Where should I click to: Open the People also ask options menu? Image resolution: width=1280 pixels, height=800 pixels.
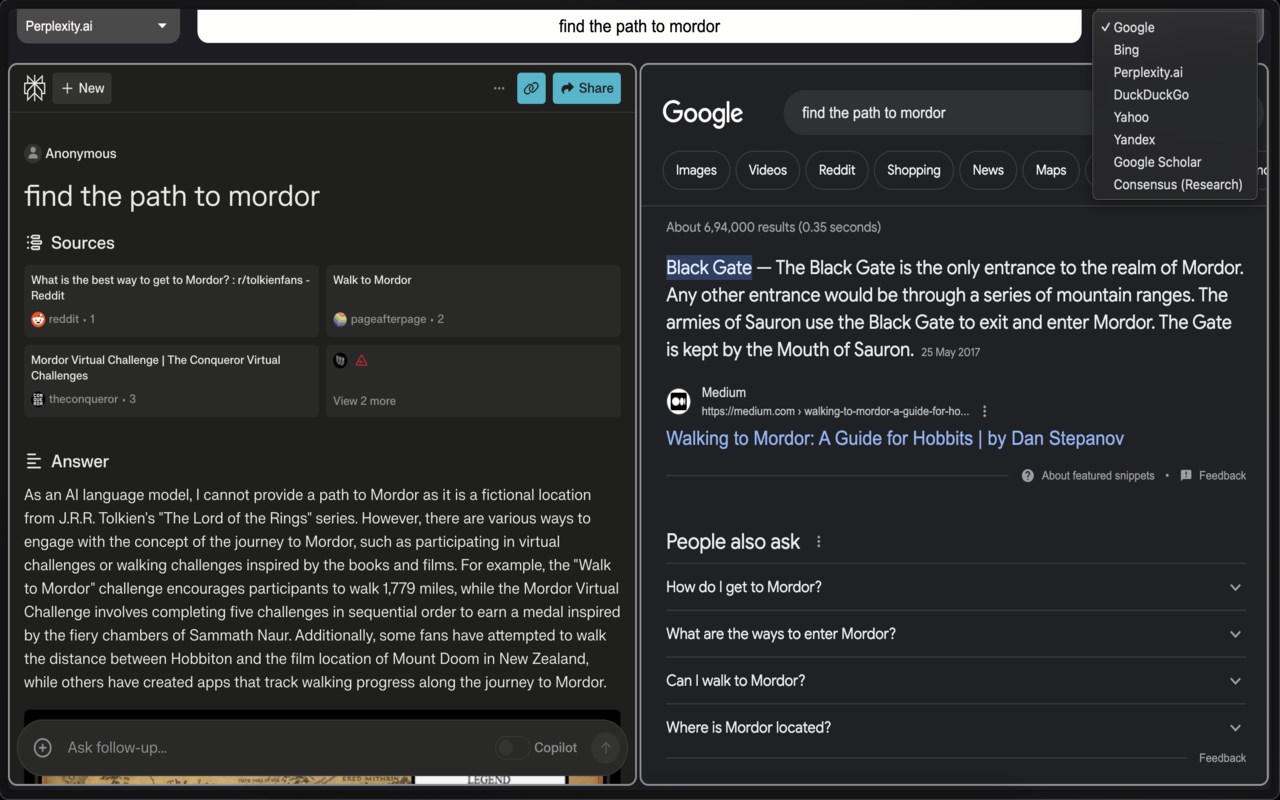pyautogui.click(x=819, y=542)
